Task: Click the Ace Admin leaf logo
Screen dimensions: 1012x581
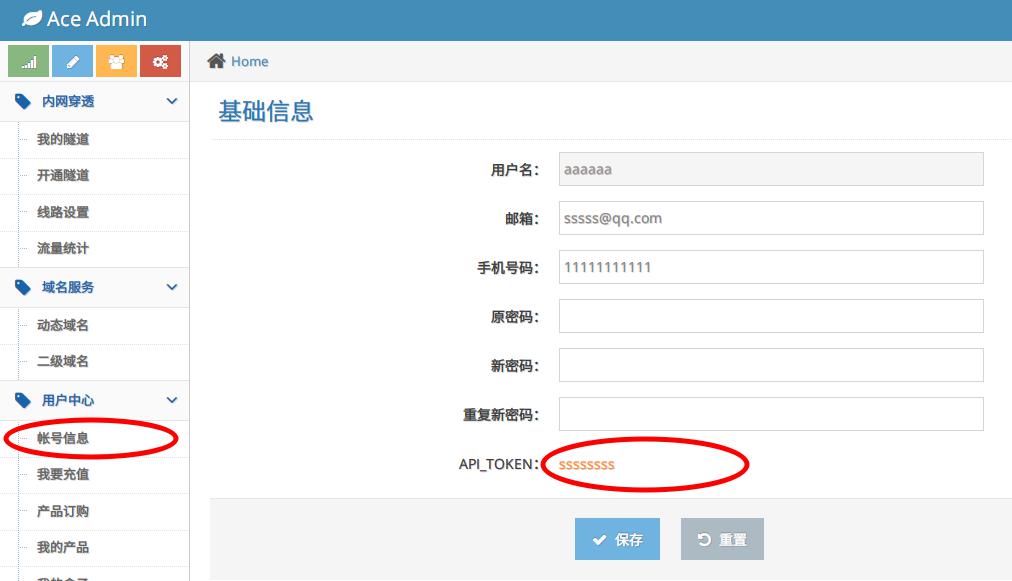Action: 32,19
